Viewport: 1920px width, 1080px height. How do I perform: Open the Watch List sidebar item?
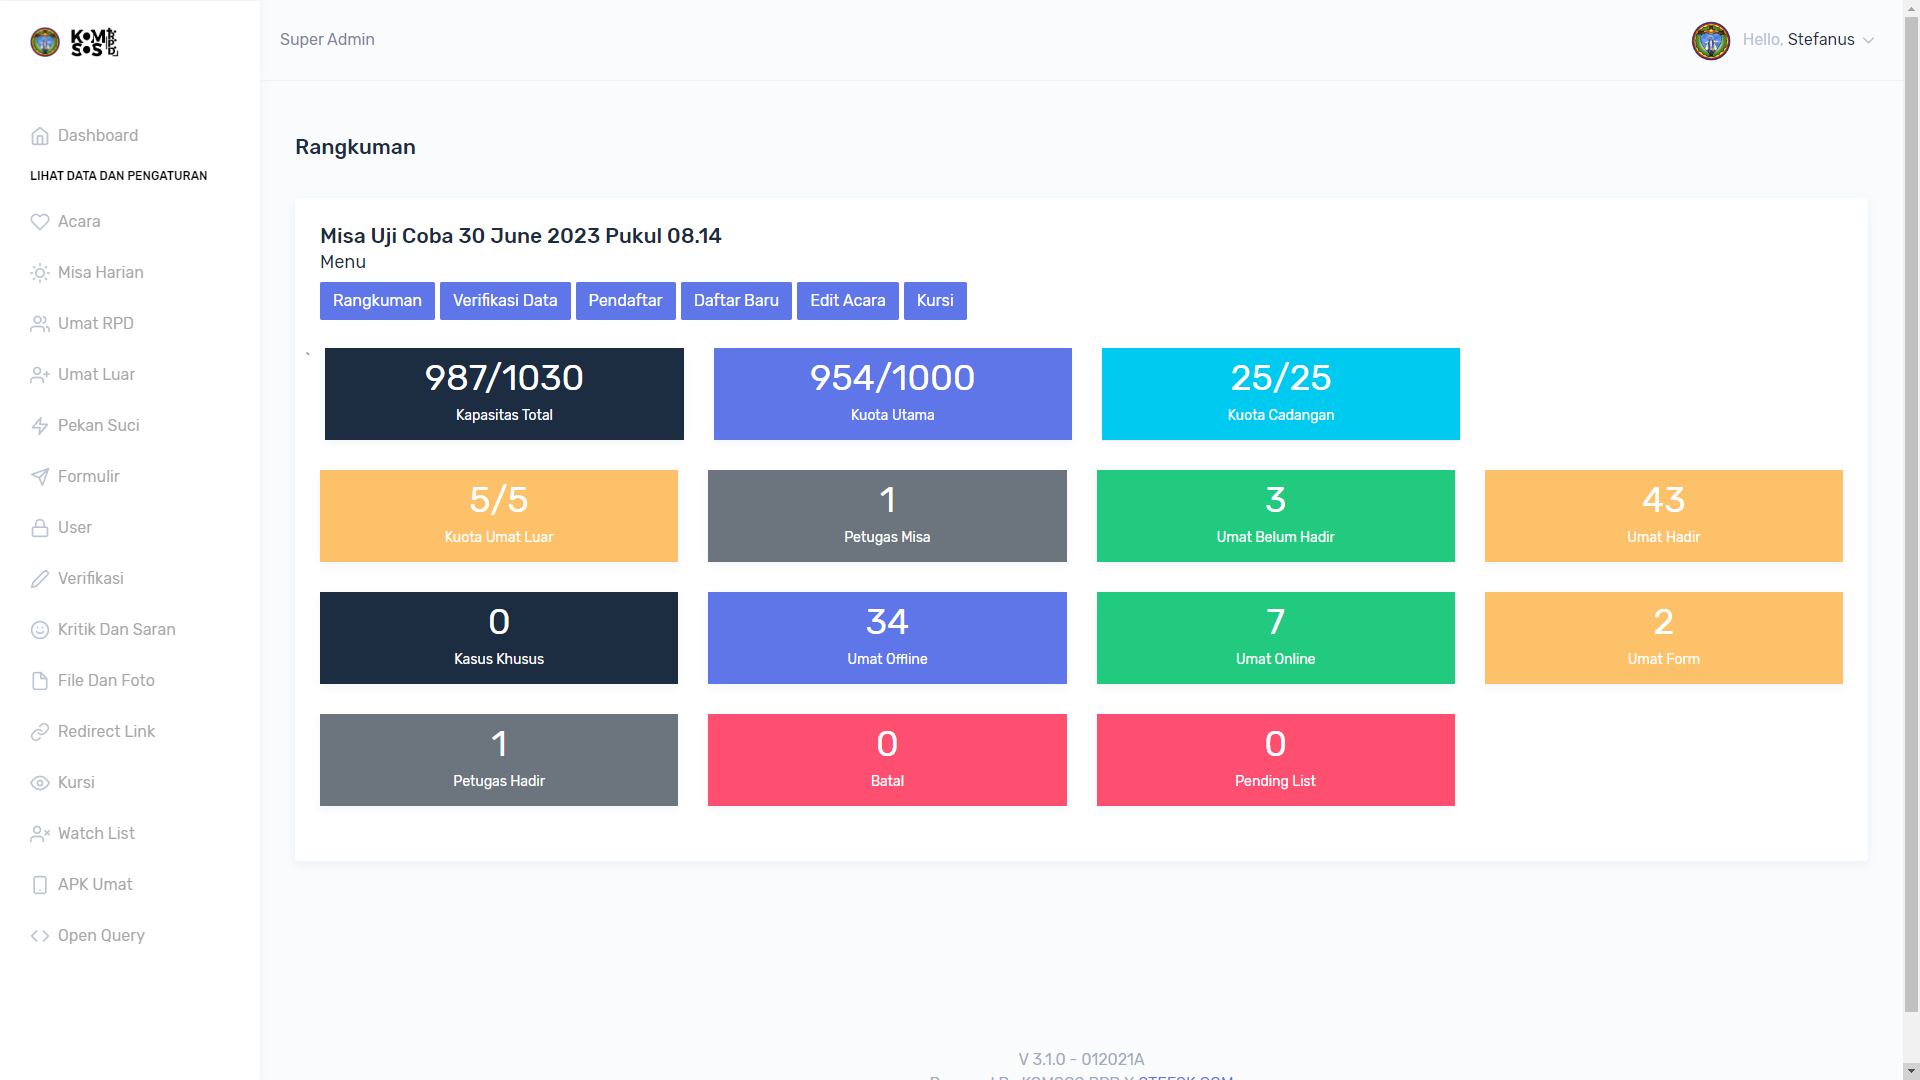pyautogui.click(x=96, y=834)
